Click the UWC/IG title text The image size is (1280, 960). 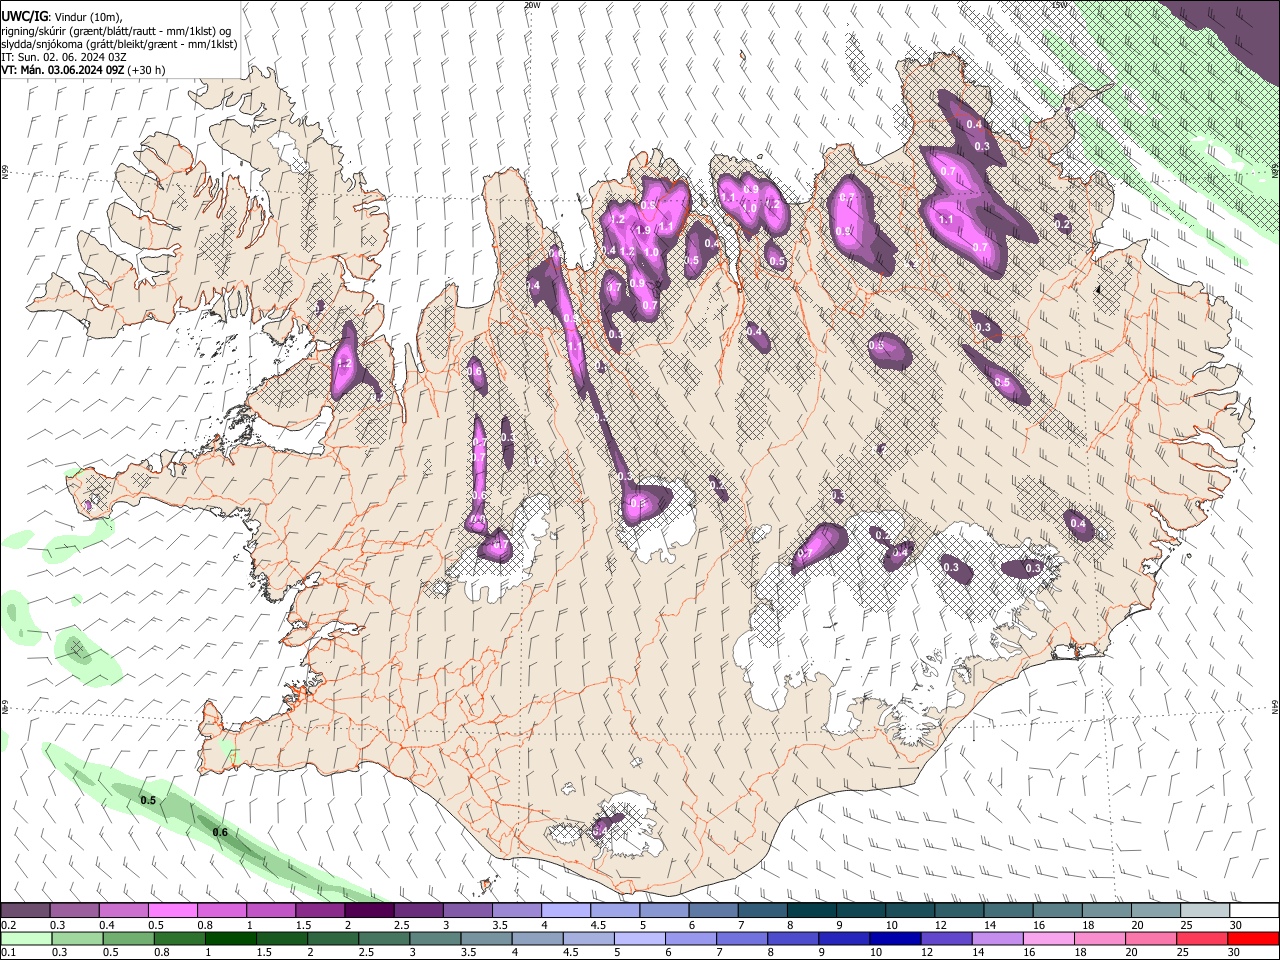pyautogui.click(x=23, y=17)
